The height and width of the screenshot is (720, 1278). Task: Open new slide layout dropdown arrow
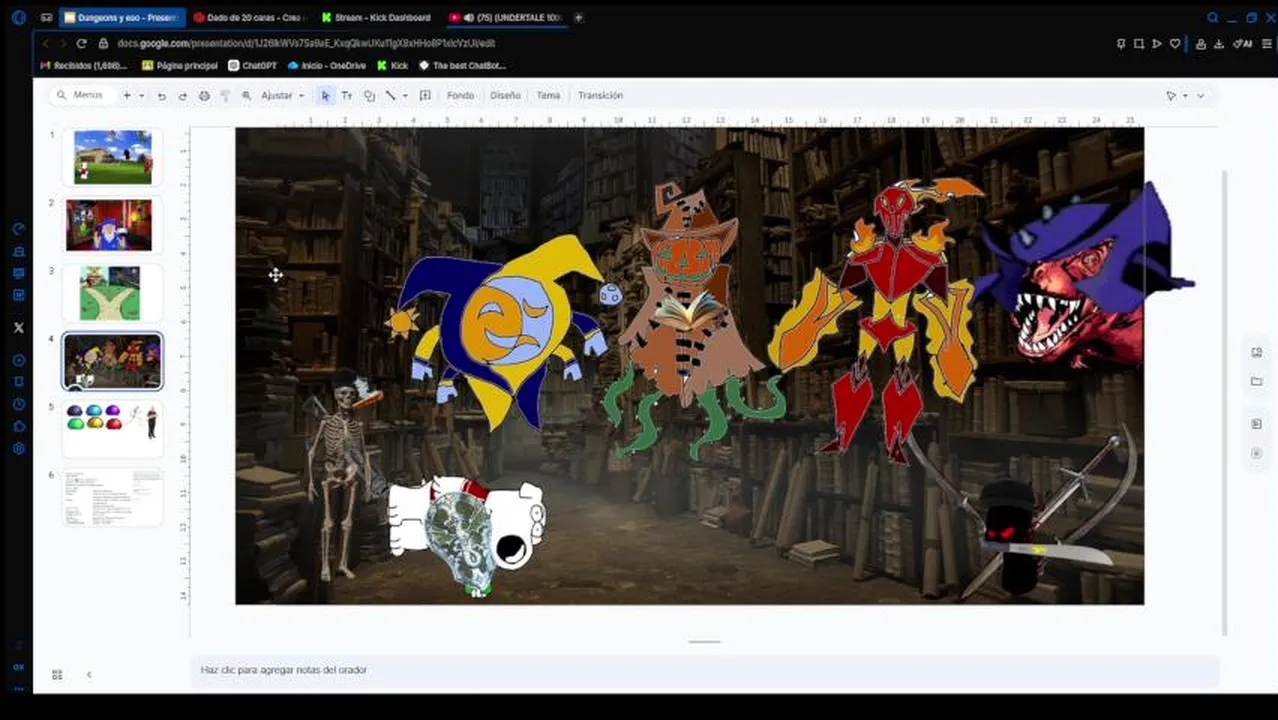tap(141, 96)
